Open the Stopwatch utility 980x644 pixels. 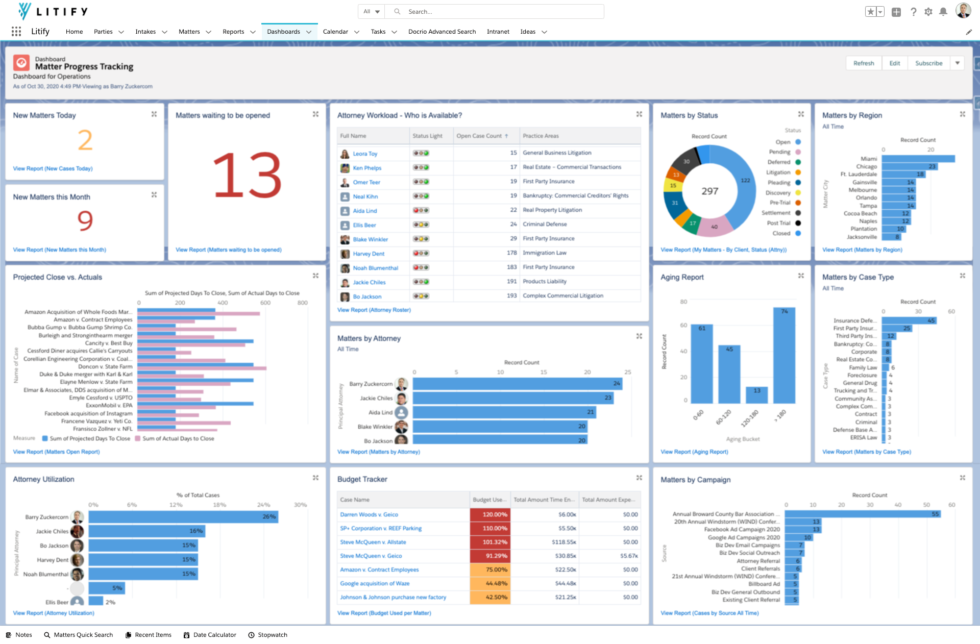click(268, 634)
